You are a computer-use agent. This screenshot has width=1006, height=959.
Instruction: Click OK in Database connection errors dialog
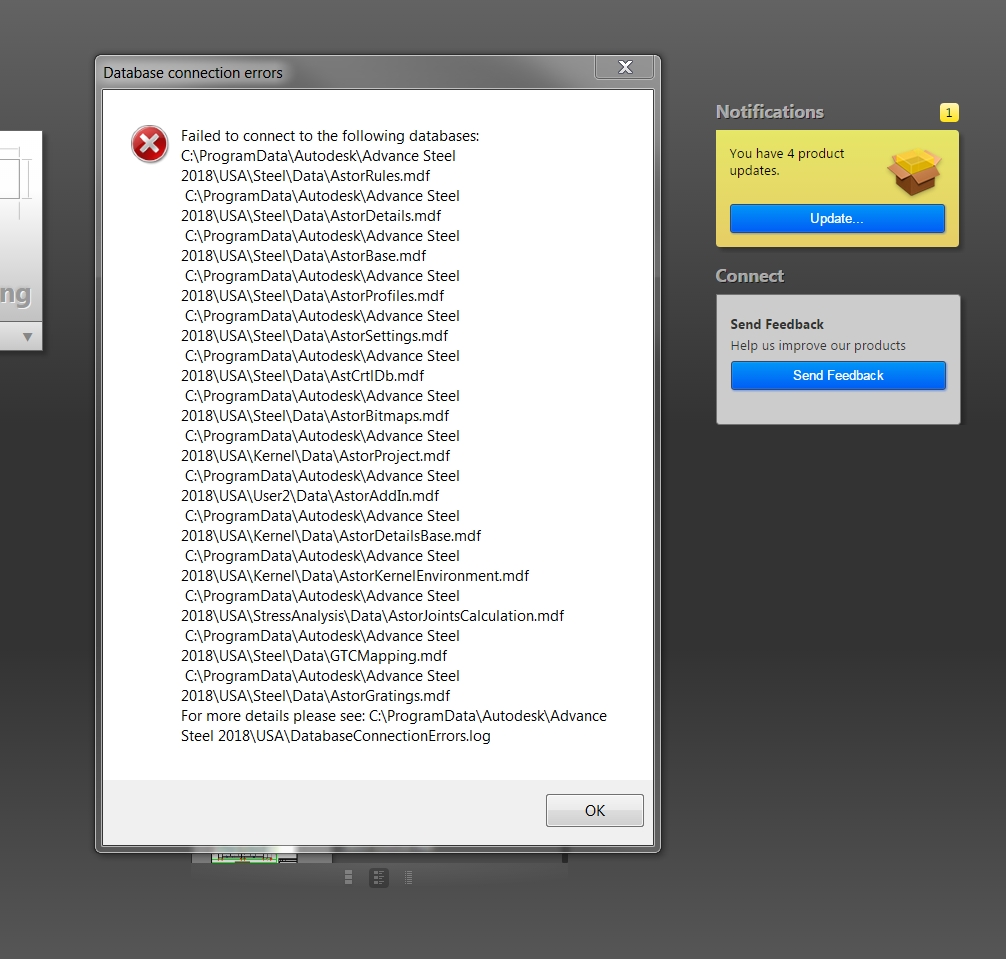point(594,810)
